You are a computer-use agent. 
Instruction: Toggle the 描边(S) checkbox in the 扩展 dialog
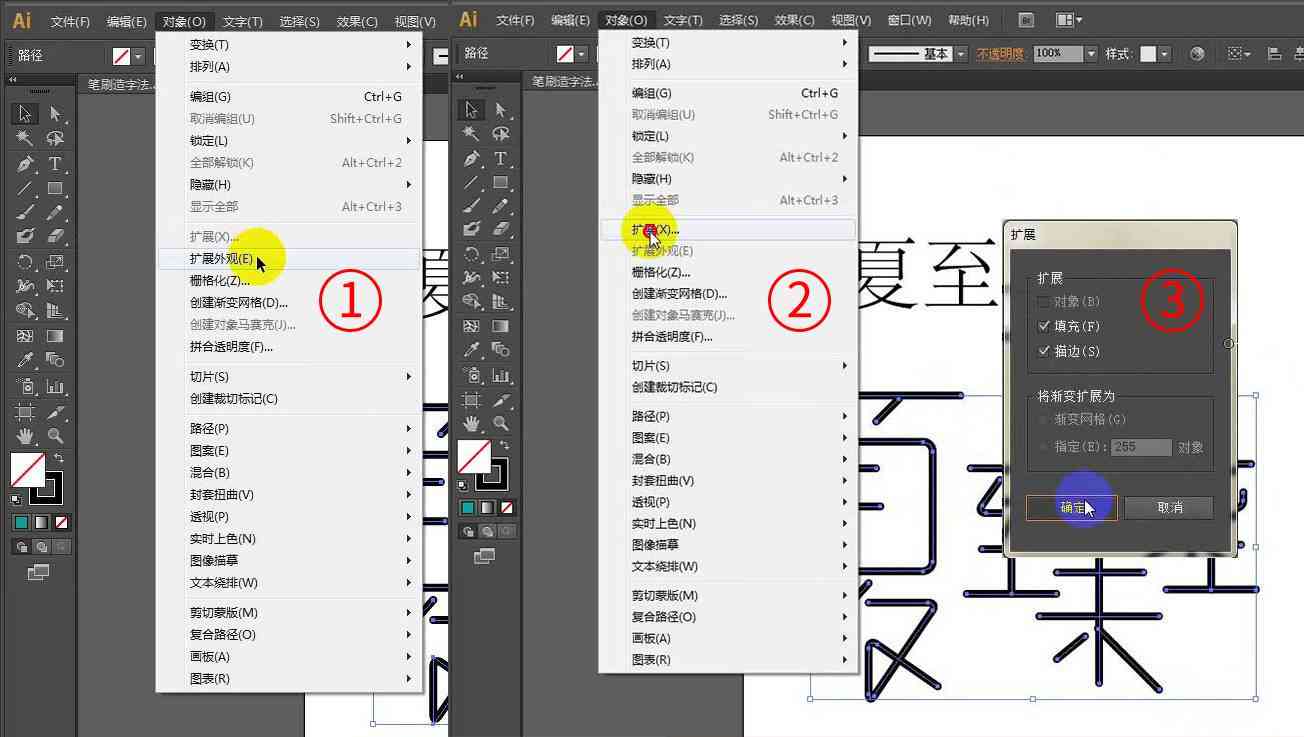click(1044, 351)
